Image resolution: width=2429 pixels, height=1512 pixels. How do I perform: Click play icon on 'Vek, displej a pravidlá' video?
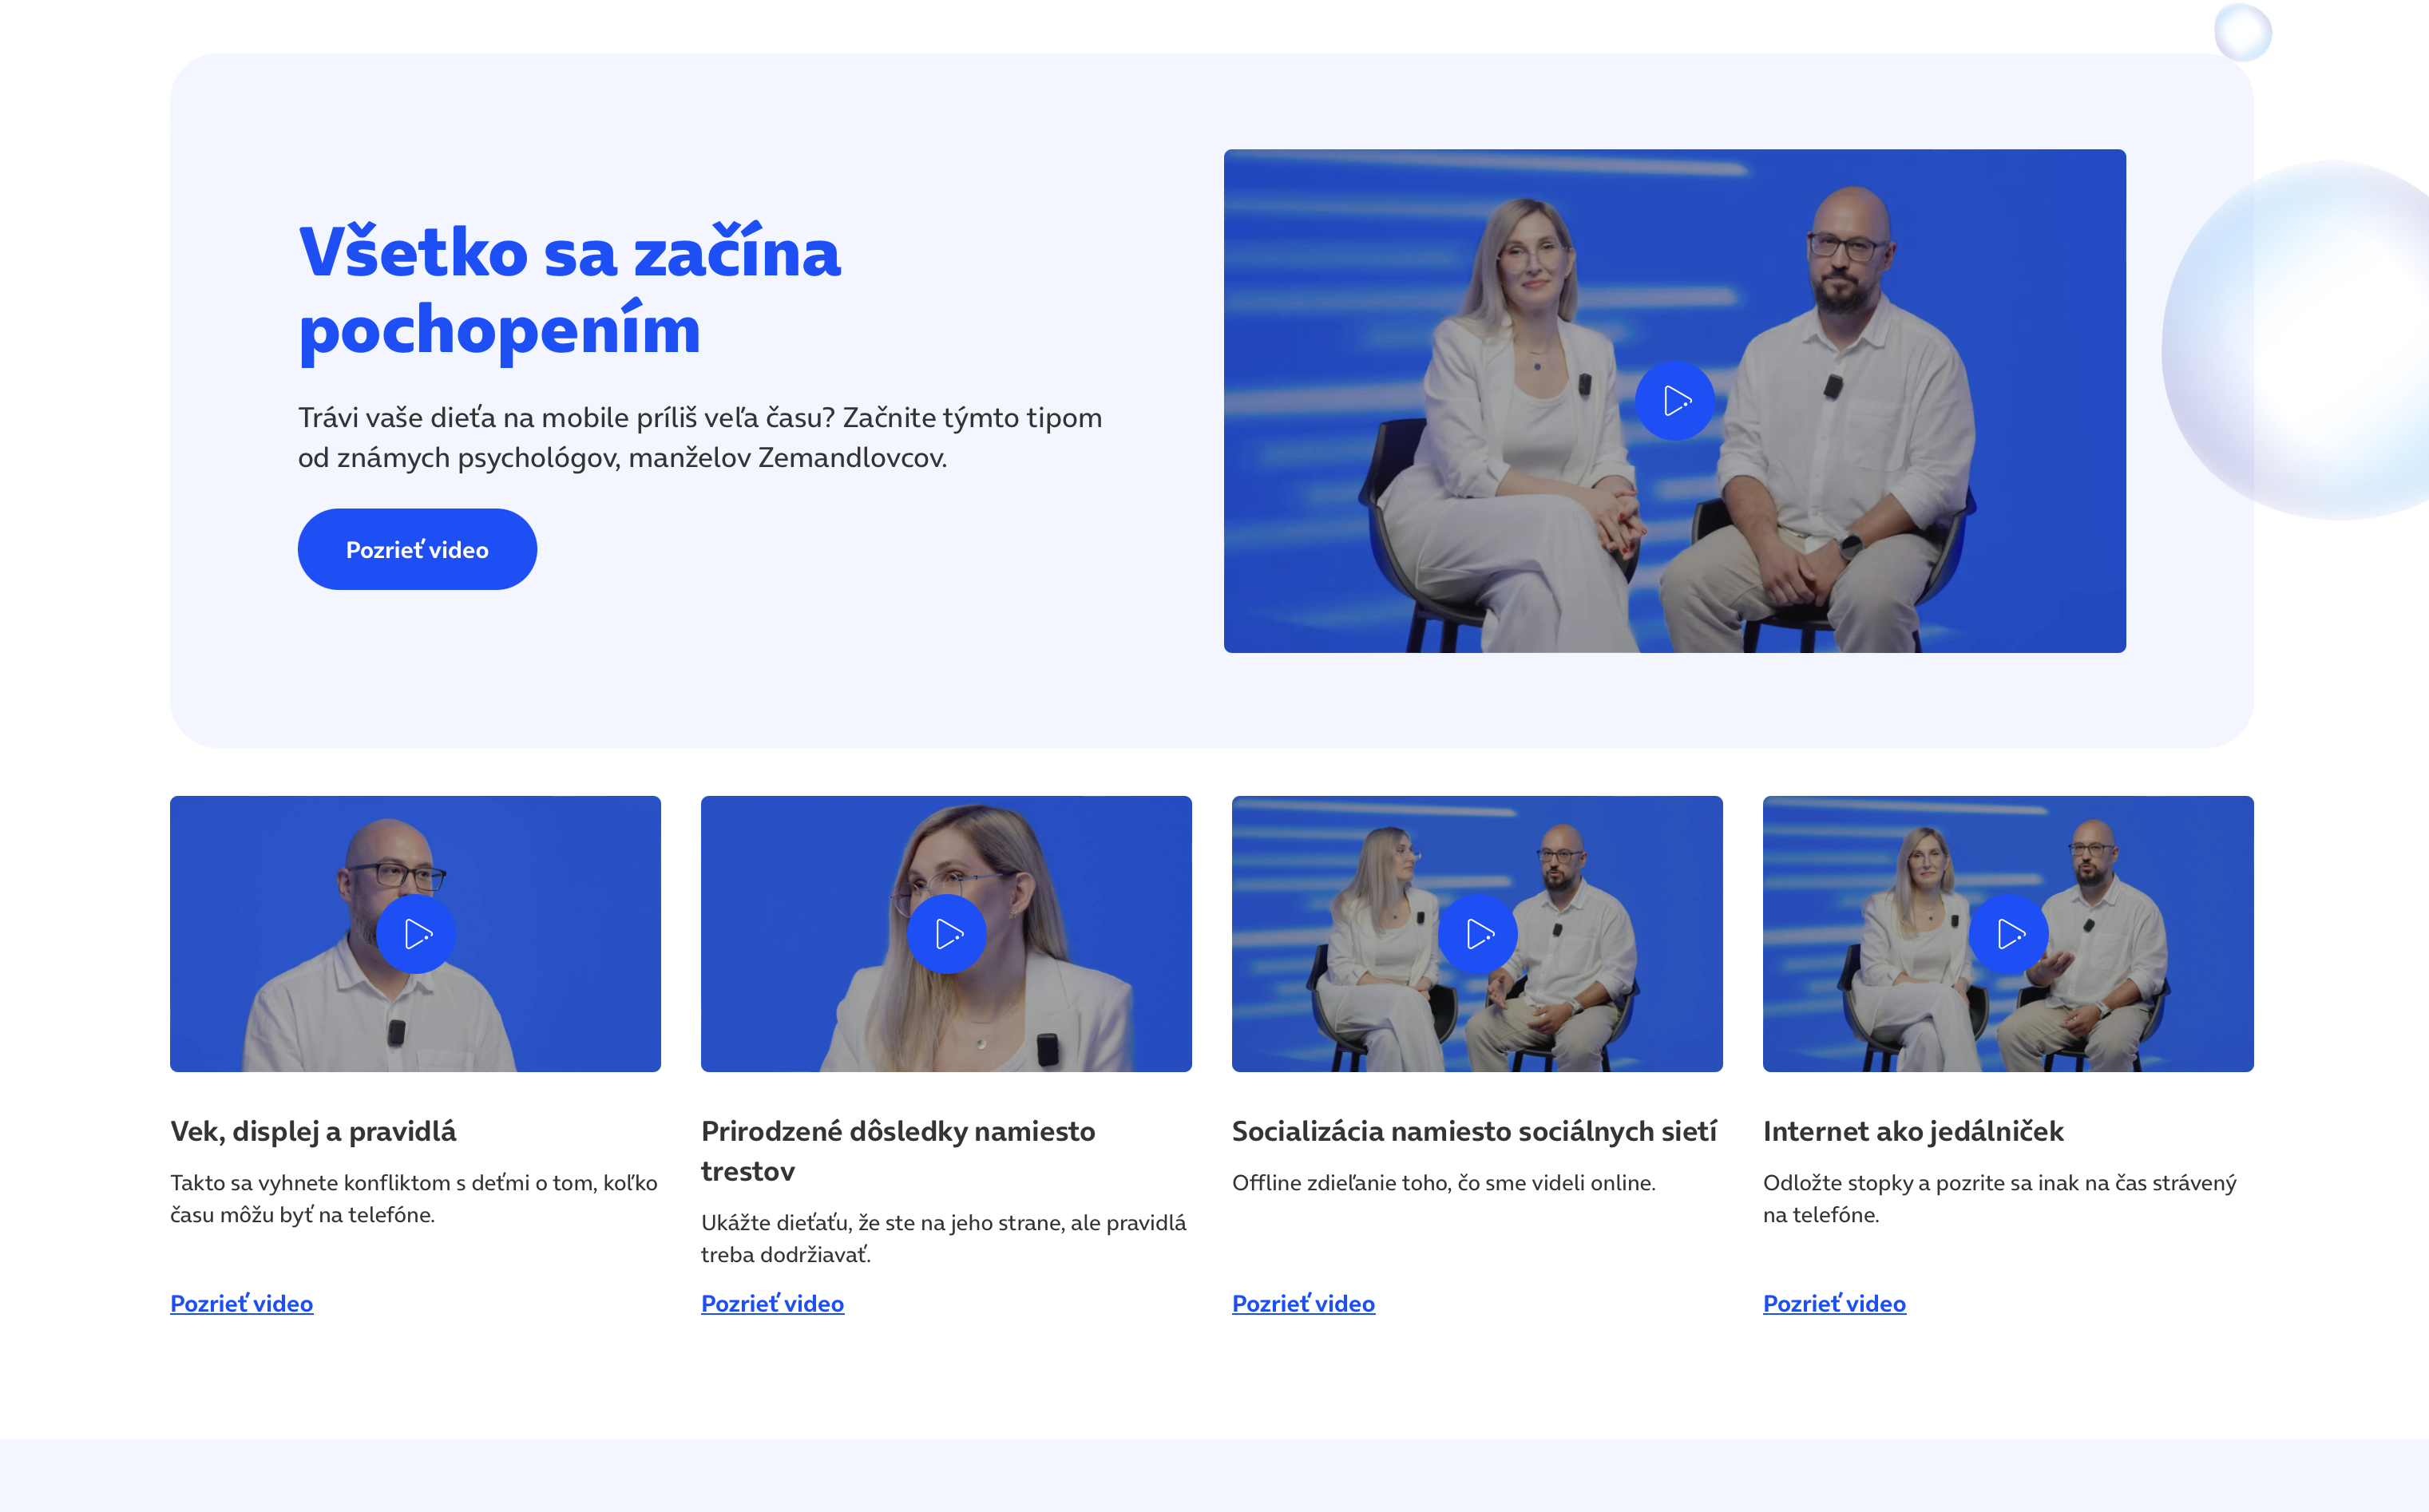(416, 934)
